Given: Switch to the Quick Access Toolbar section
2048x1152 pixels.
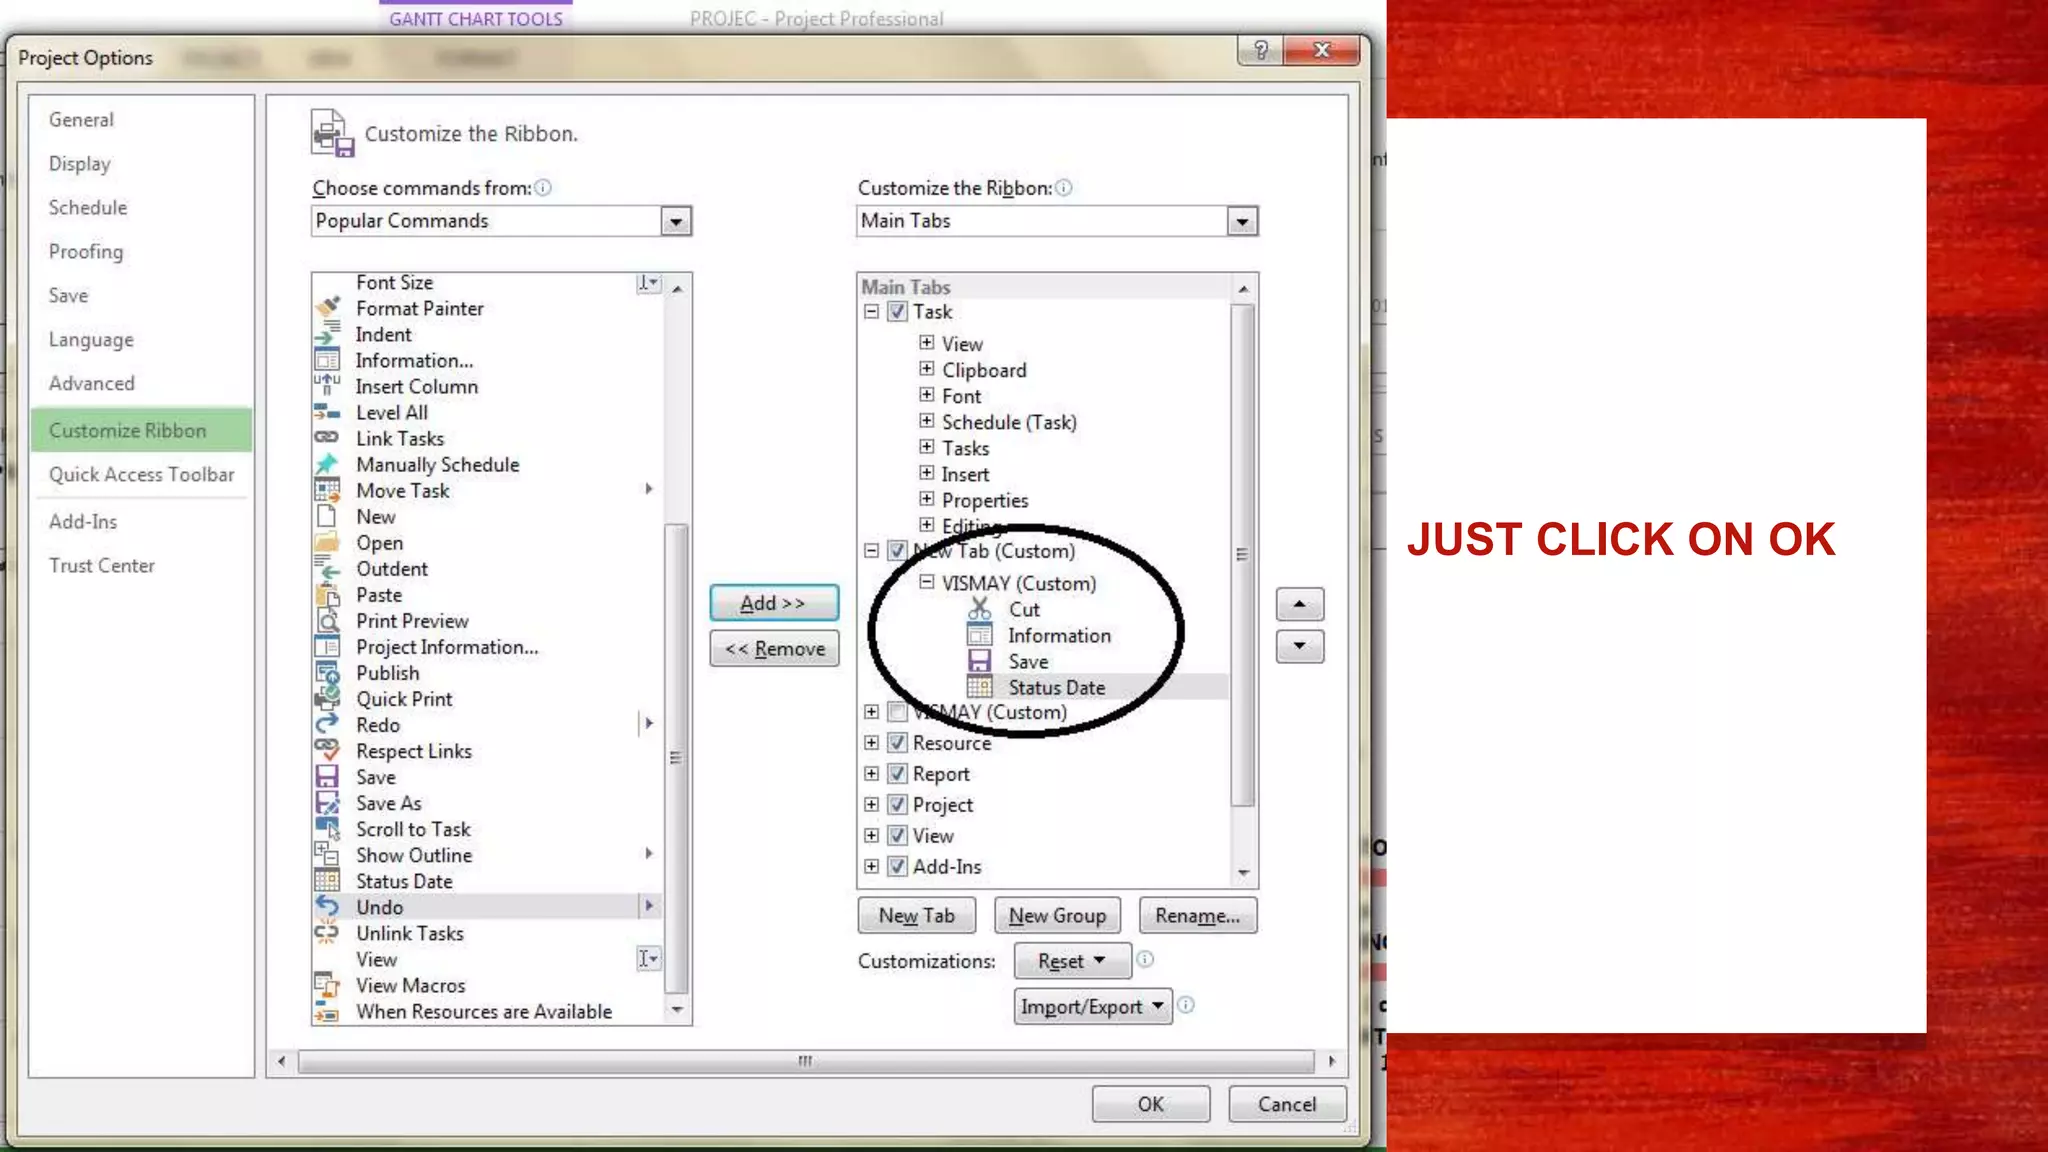Looking at the screenshot, I should (141, 475).
